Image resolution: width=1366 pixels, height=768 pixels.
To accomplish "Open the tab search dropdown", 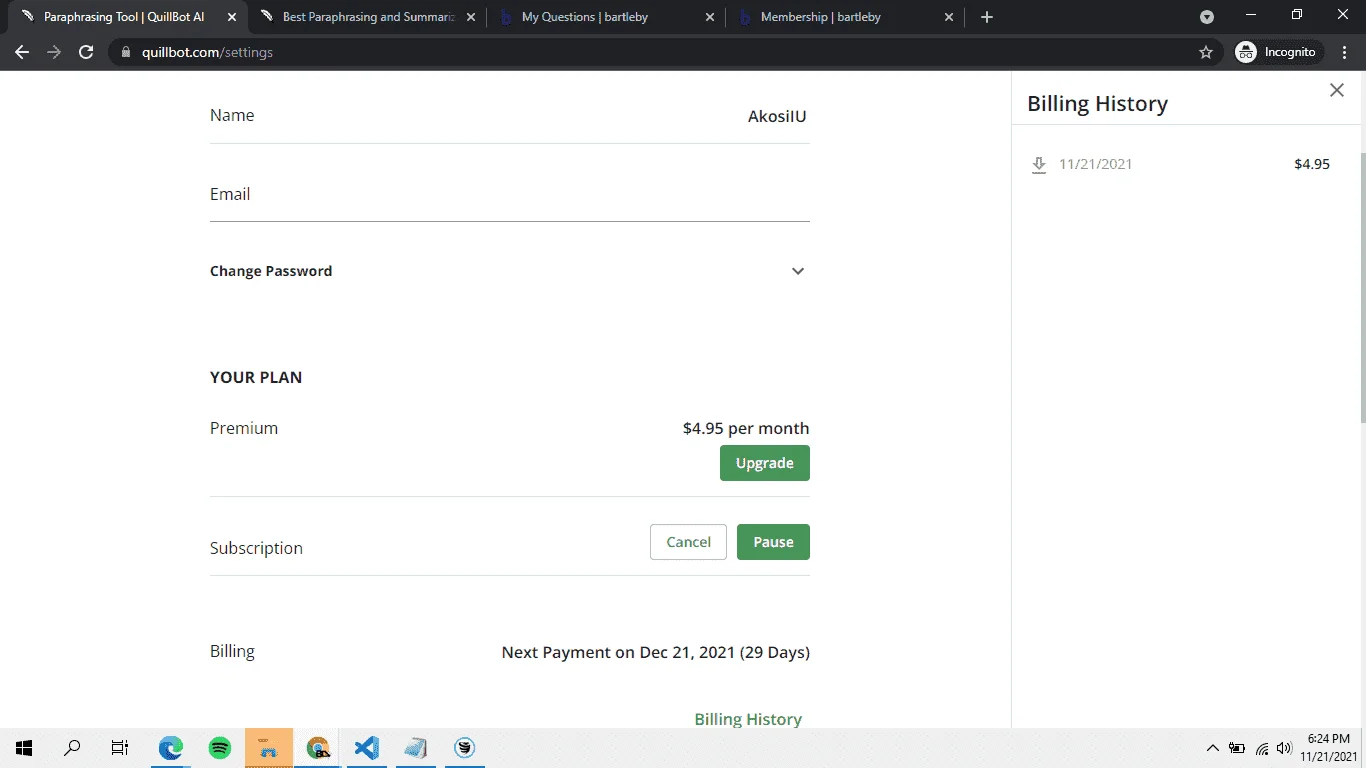I will pyautogui.click(x=1207, y=17).
